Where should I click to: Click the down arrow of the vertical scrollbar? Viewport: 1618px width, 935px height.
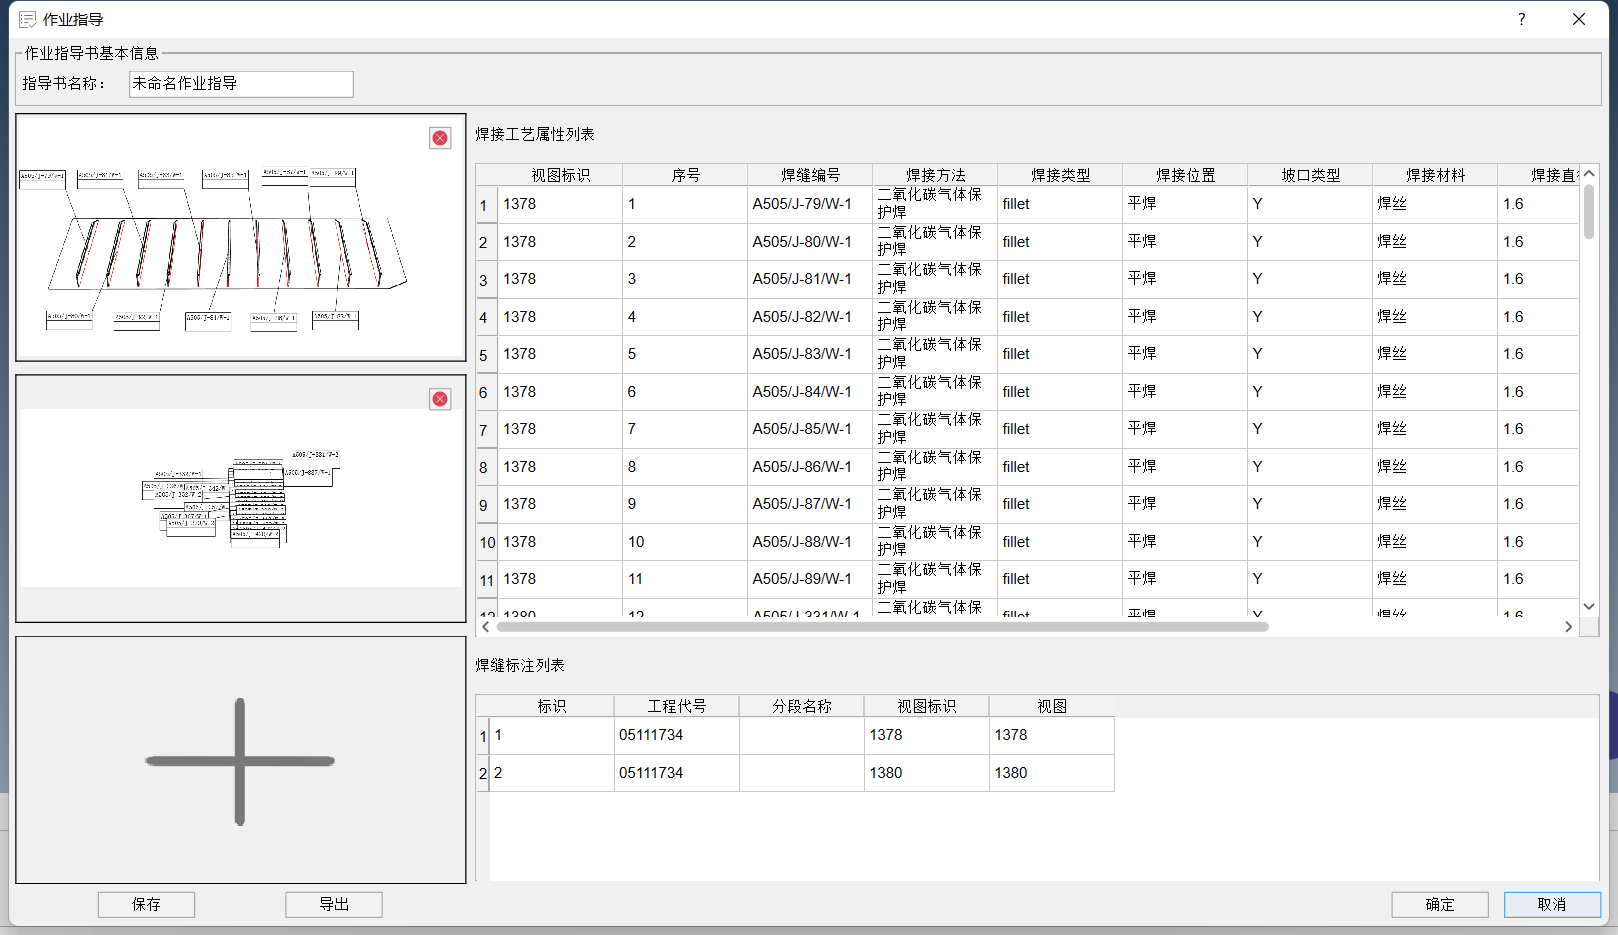point(1588,606)
